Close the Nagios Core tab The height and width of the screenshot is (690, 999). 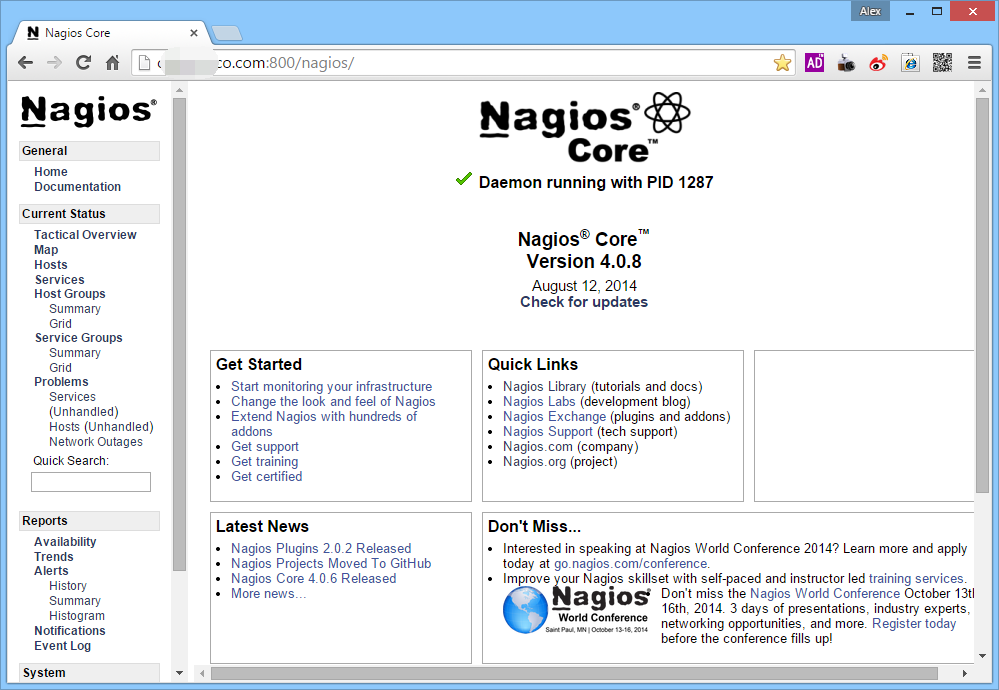click(194, 32)
